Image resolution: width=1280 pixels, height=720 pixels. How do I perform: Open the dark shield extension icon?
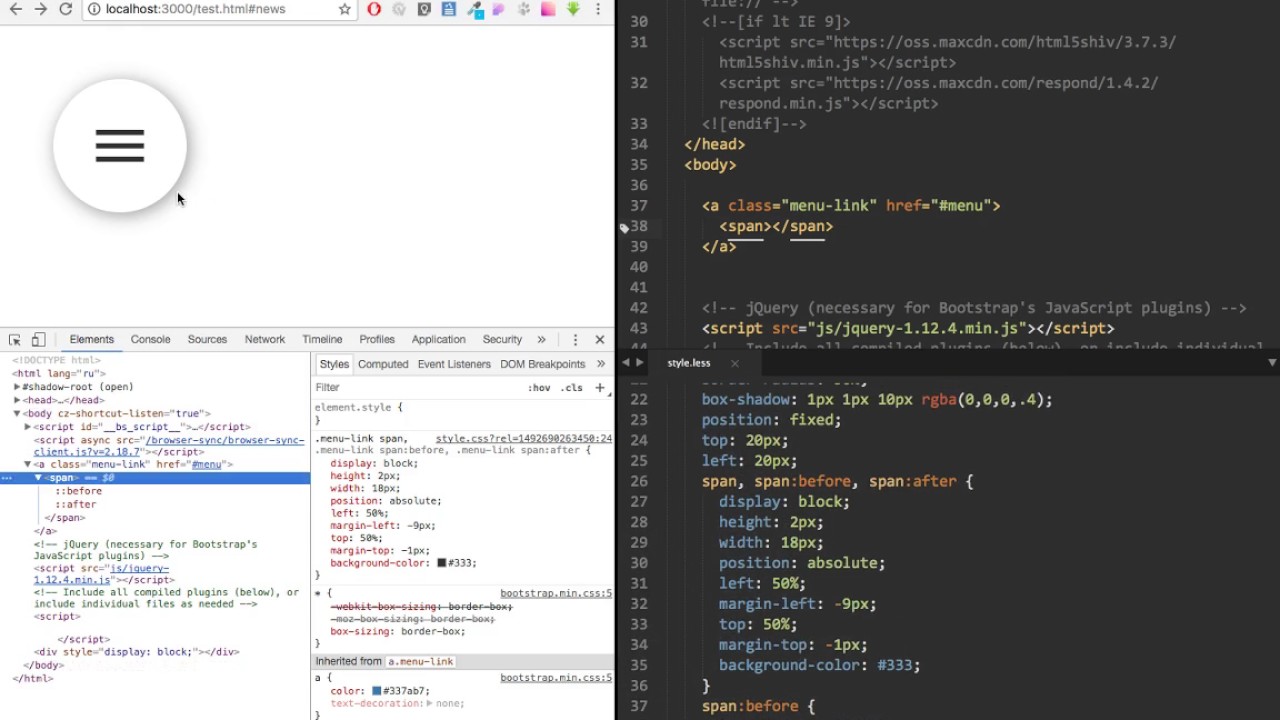tap(424, 9)
